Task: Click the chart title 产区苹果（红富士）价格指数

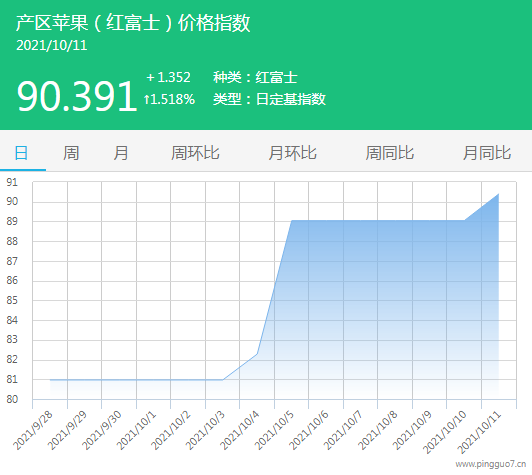Action: (133, 23)
